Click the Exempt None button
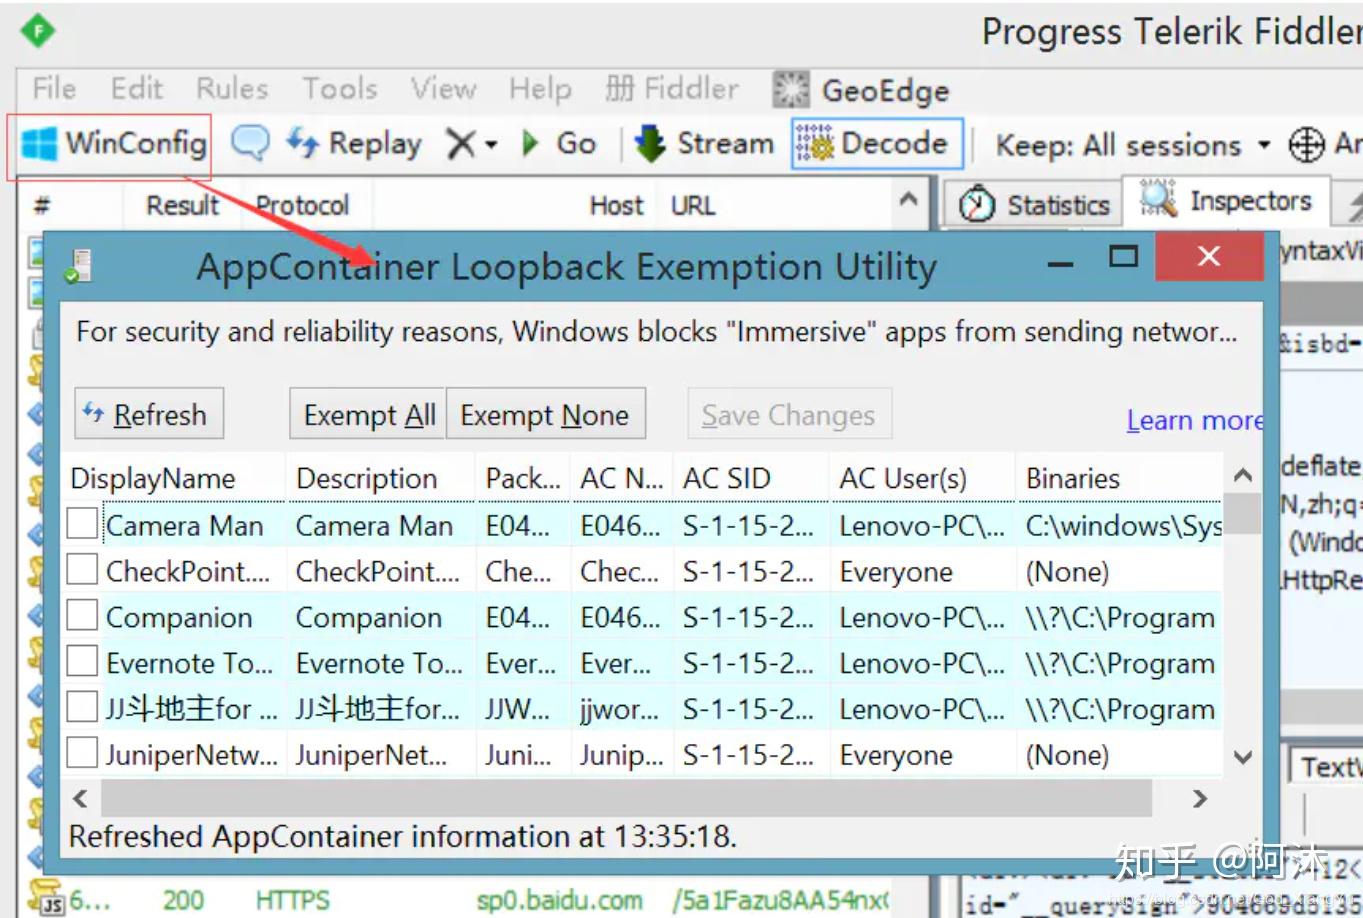The image size is (1363, 918). (x=545, y=414)
